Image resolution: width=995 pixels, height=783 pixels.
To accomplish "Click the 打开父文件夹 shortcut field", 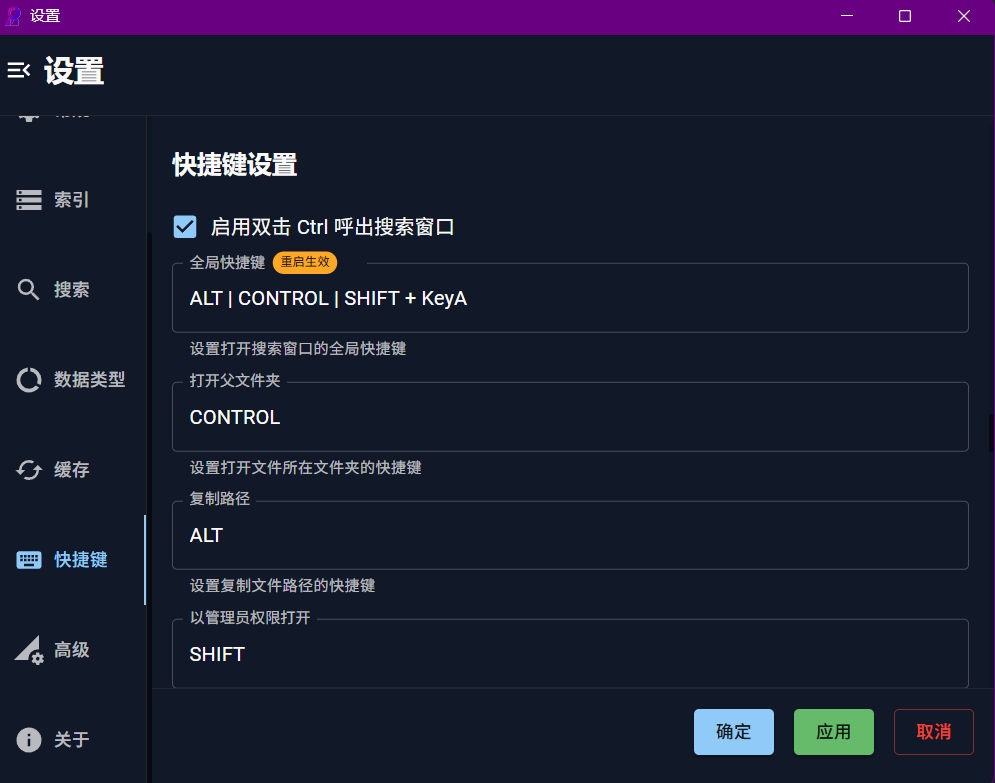I will coord(570,417).
